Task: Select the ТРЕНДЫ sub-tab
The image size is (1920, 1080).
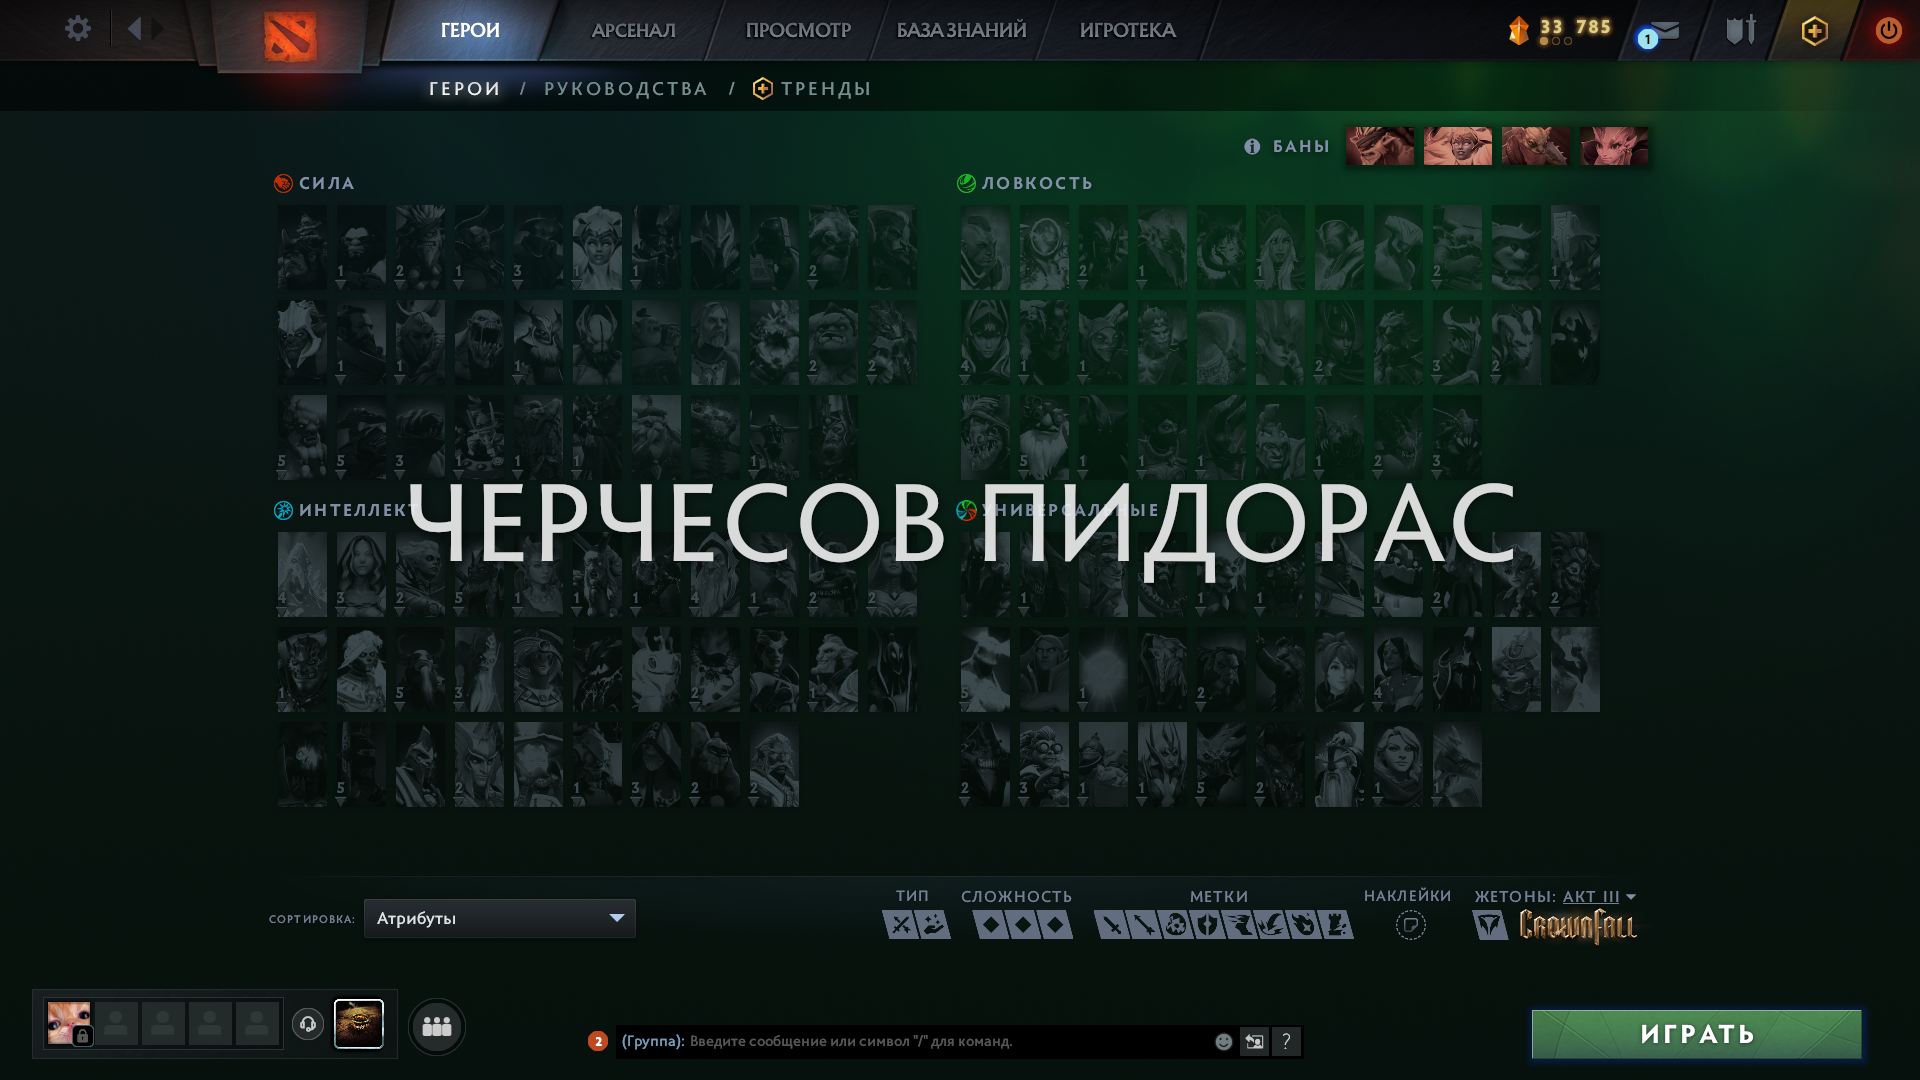Action: (812, 89)
